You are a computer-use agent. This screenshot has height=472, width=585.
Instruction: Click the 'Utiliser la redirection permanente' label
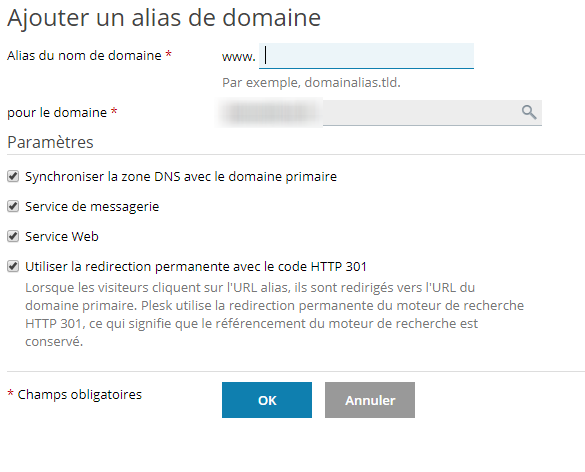tap(196, 266)
